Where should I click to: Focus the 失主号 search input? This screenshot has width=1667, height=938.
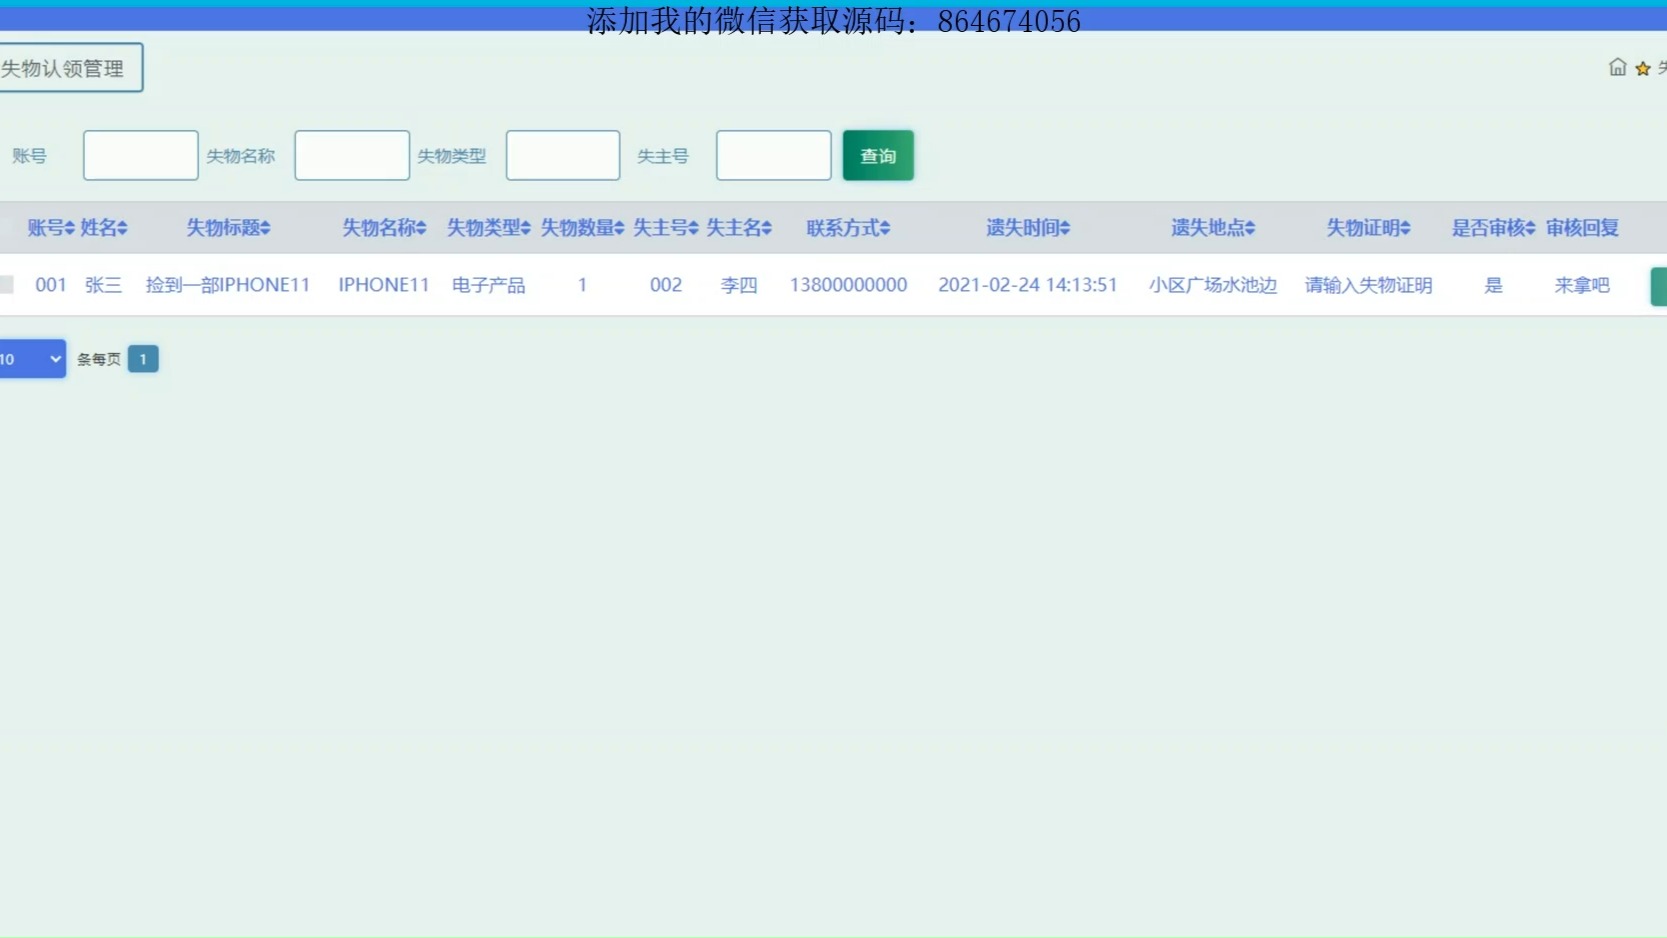[774, 155]
